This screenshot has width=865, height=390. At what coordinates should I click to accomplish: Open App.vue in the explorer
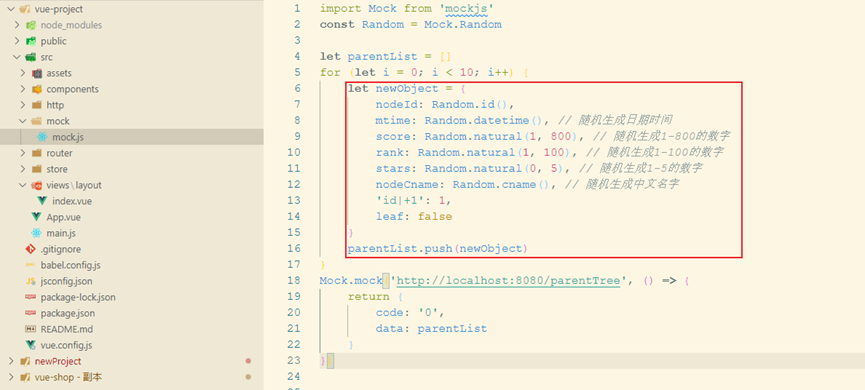tap(63, 217)
